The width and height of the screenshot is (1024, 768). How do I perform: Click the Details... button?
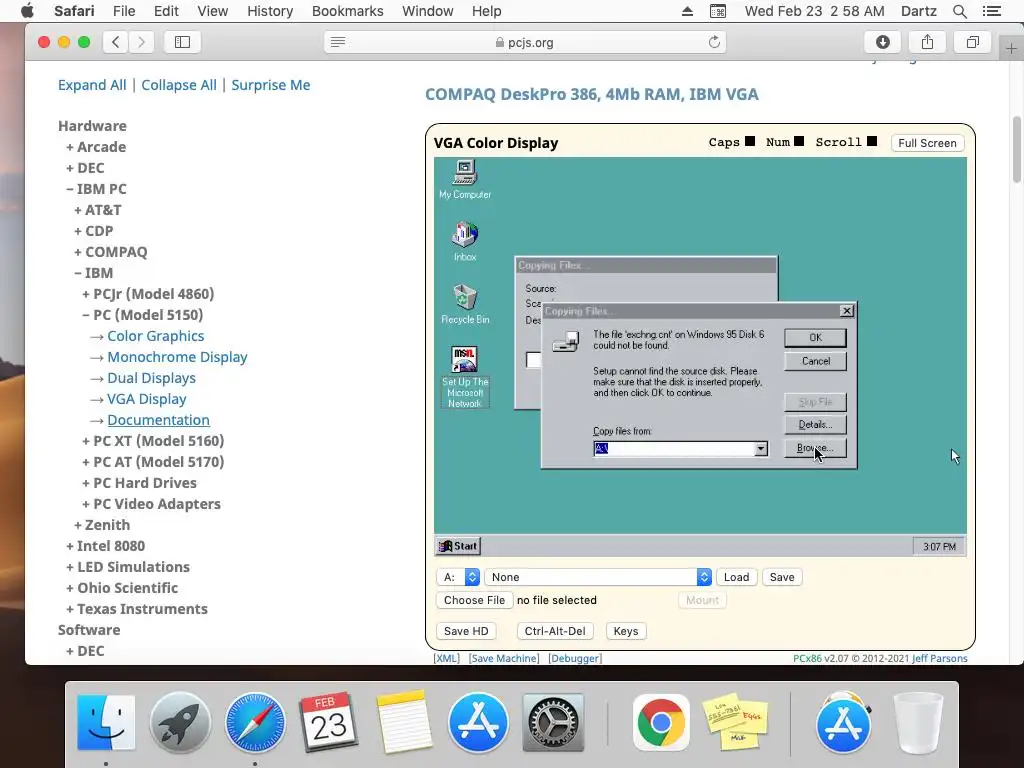point(815,424)
